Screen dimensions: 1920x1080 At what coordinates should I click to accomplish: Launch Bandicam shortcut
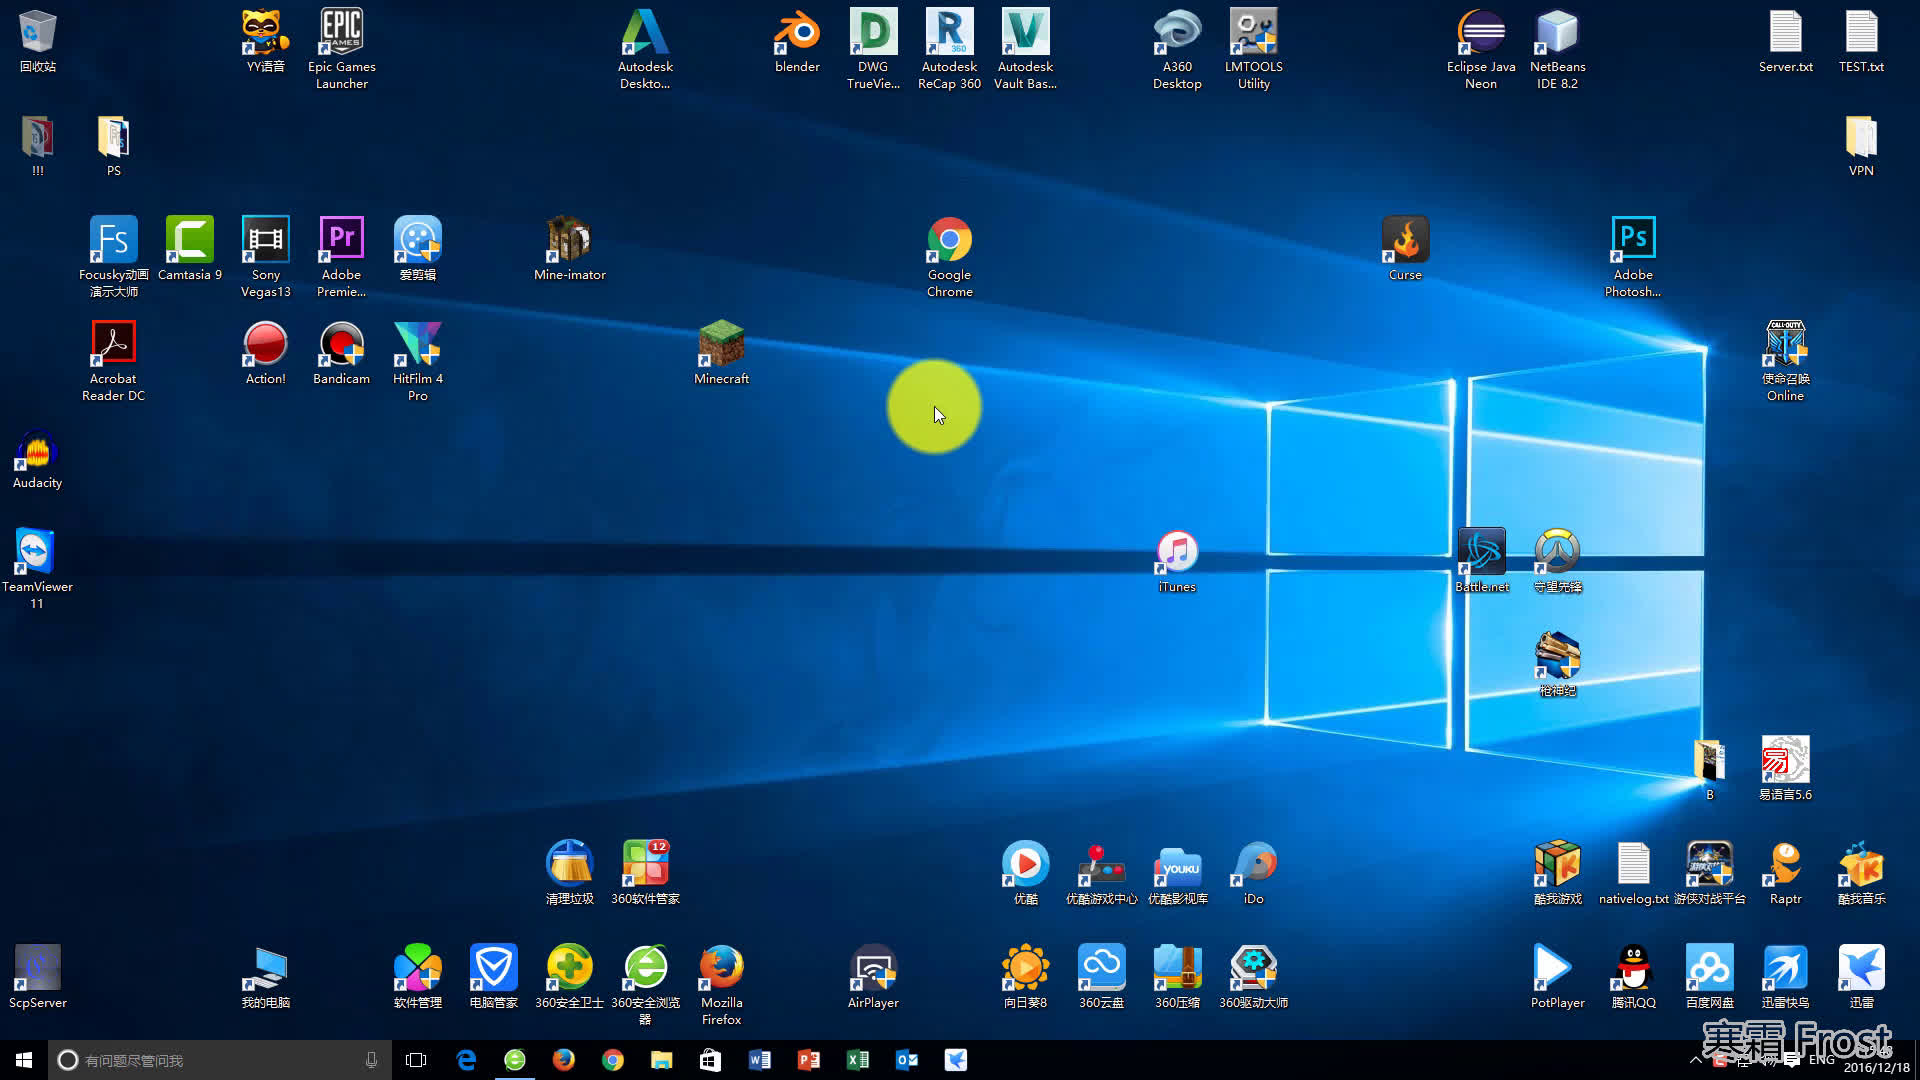click(341, 353)
